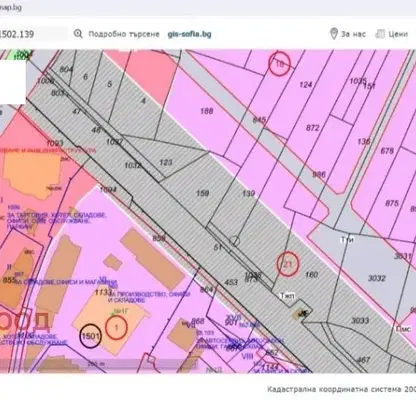Click the search field containing 1502.139

click(x=33, y=34)
